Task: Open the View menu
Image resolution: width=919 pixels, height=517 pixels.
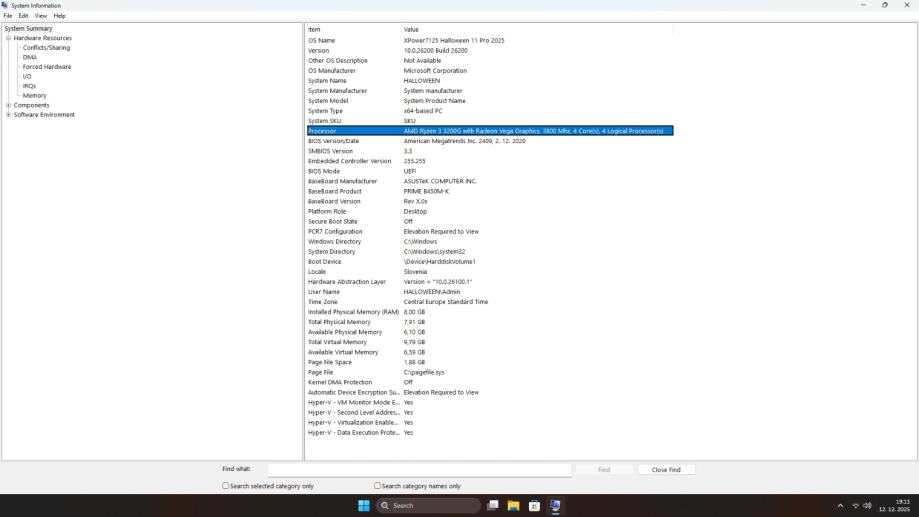Action: tap(41, 16)
